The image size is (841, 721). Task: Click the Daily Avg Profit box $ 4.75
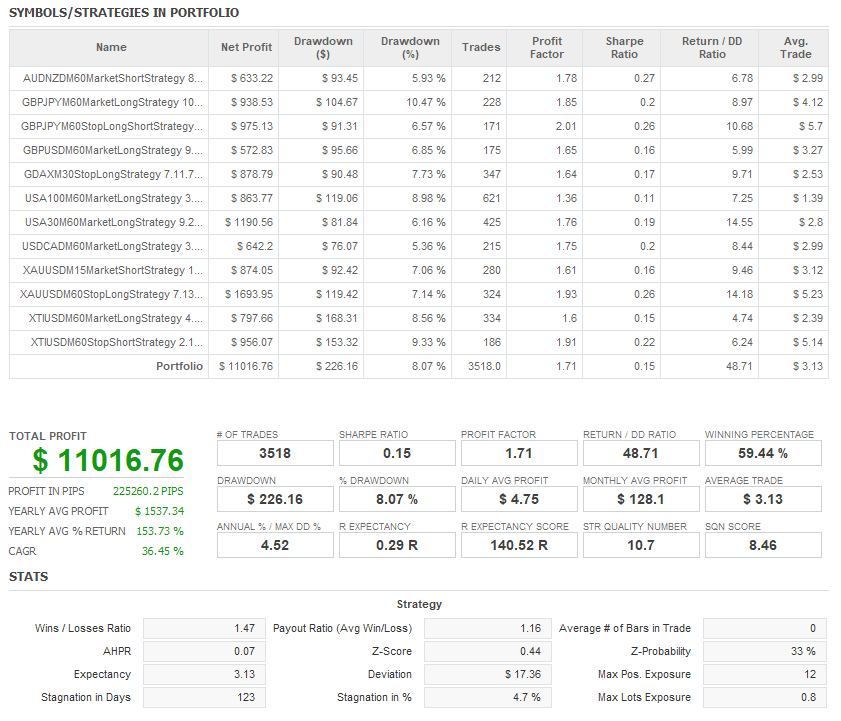click(519, 499)
